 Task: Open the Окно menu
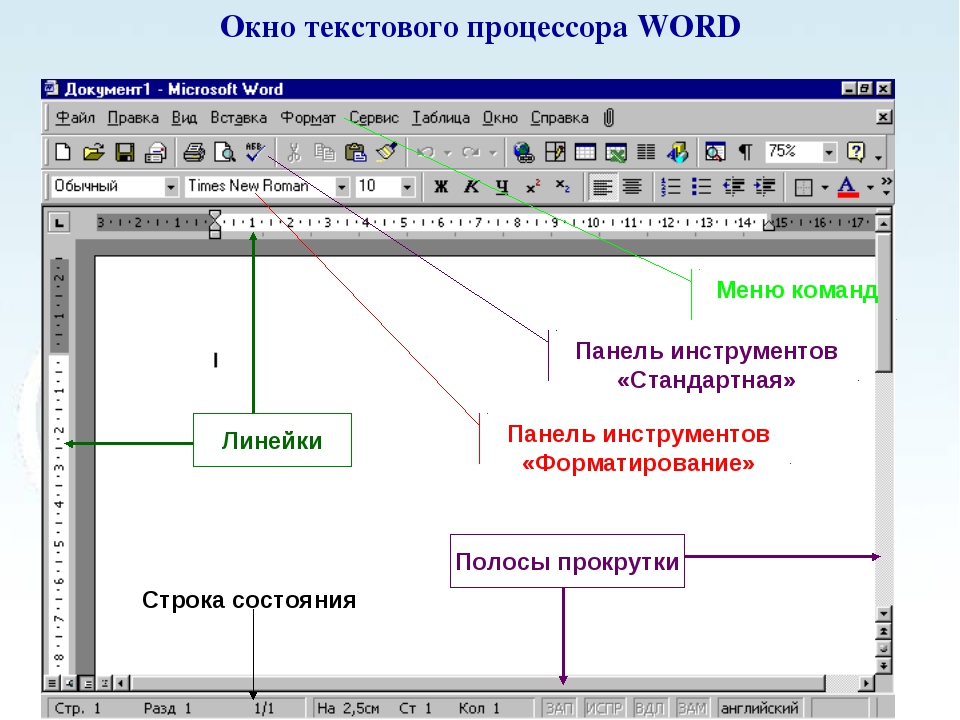coord(500,118)
